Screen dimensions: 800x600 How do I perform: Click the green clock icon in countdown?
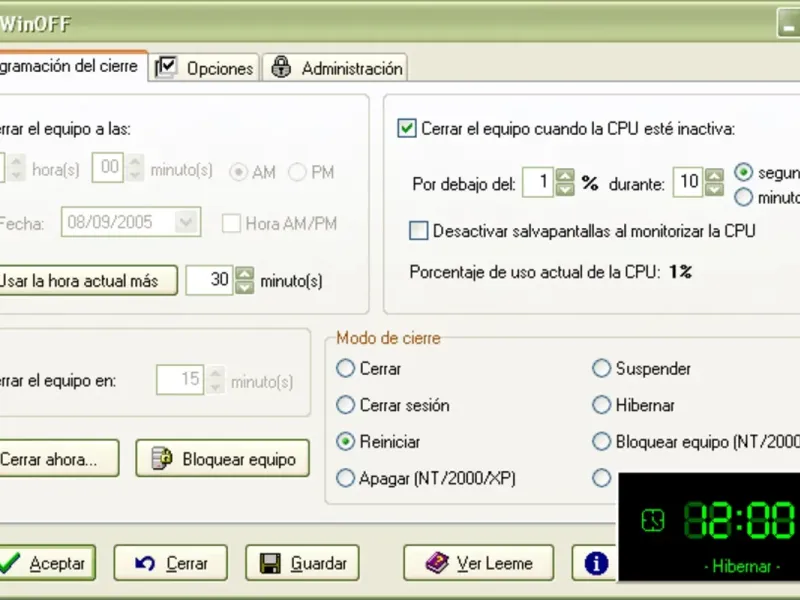653,521
